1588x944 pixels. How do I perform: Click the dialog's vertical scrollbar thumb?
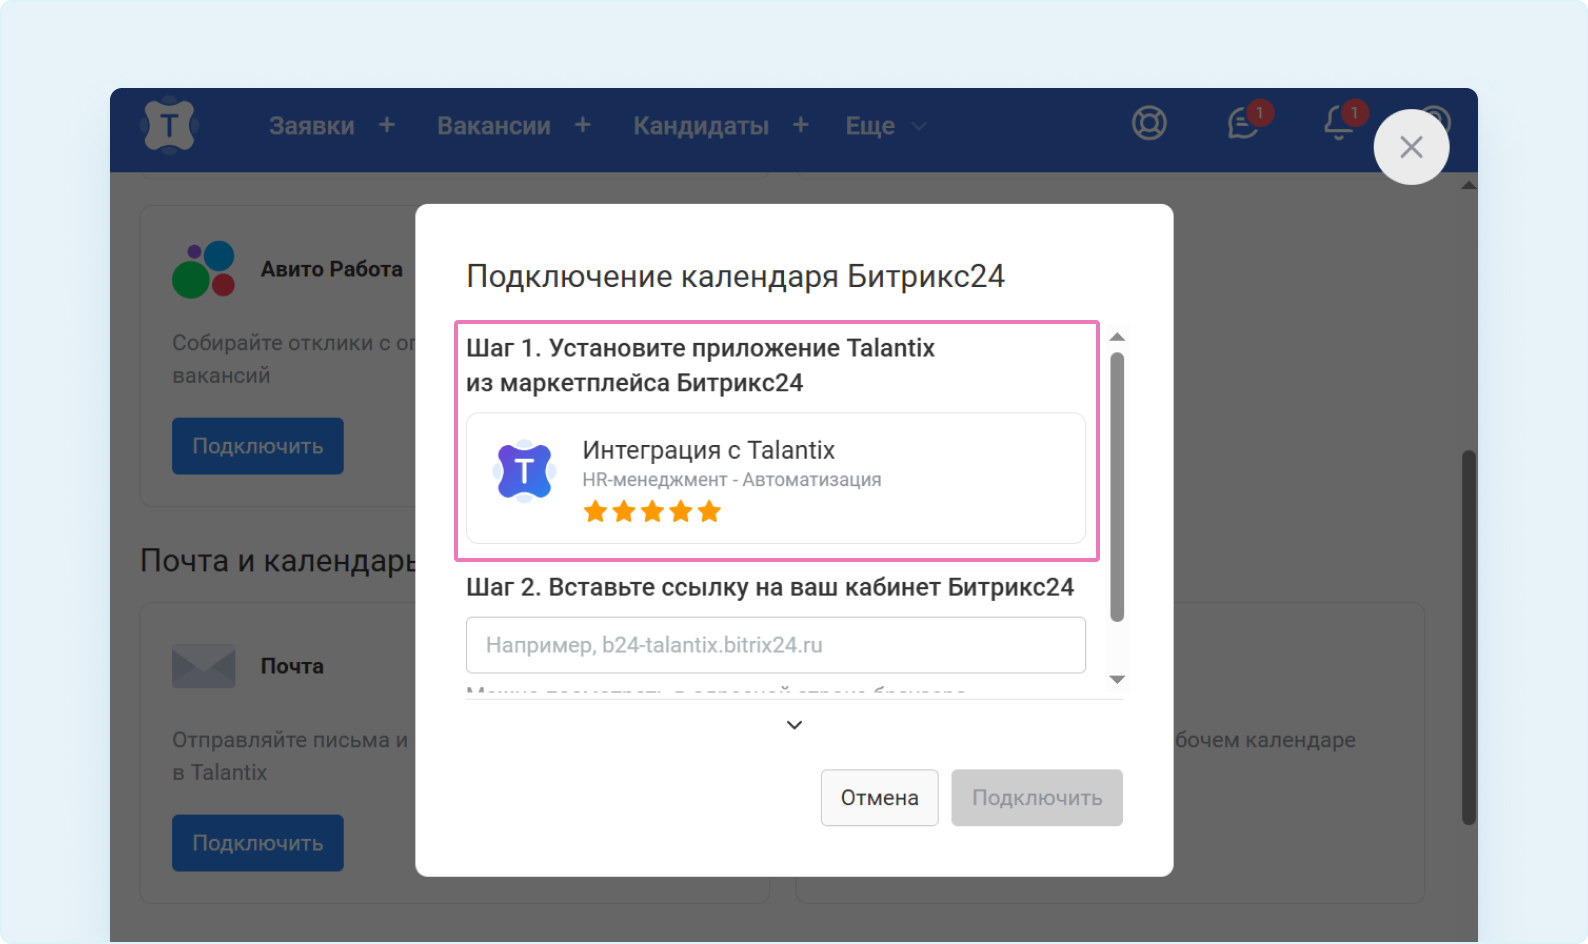[x=1117, y=487]
